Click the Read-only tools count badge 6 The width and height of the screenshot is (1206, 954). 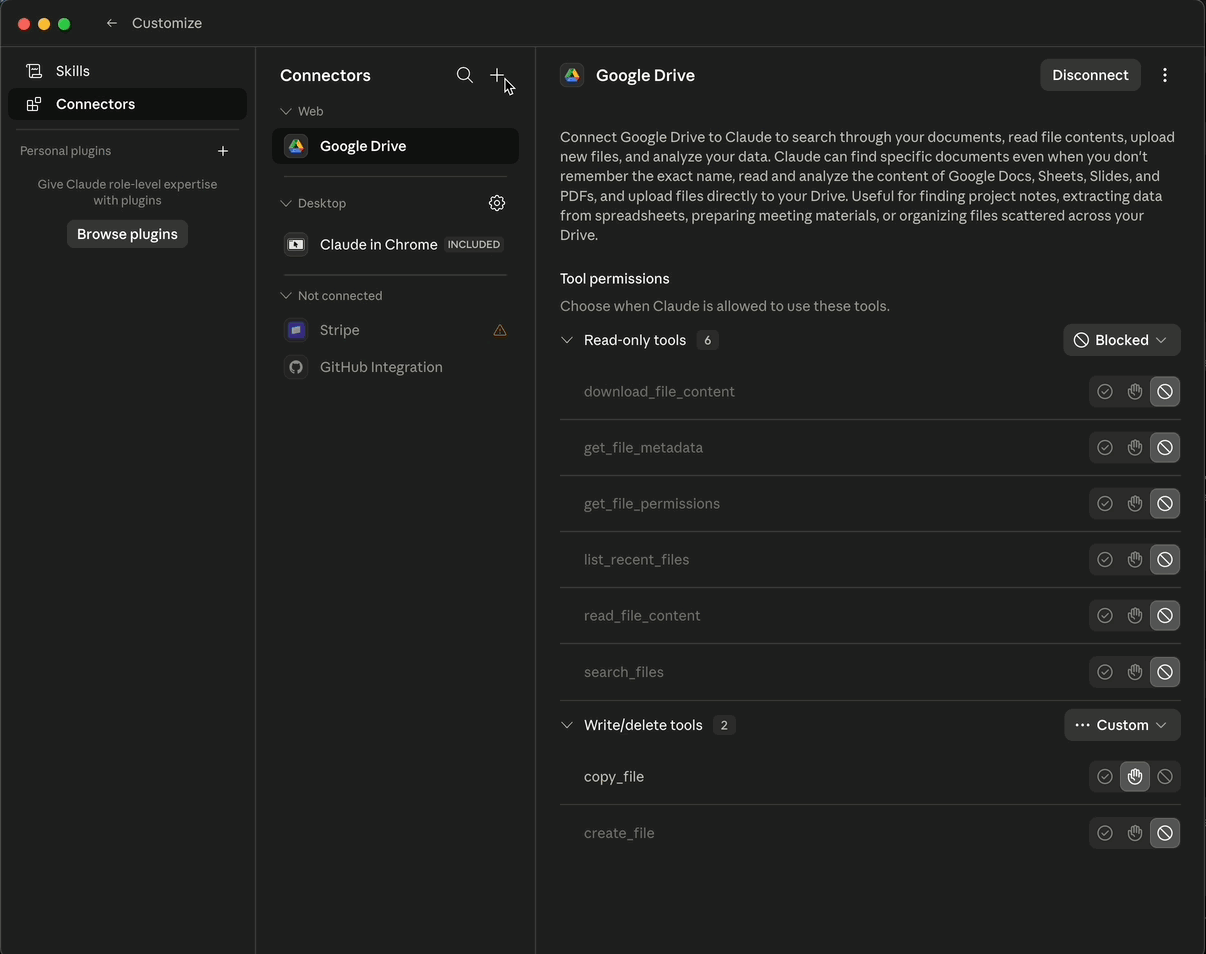pyautogui.click(x=708, y=340)
